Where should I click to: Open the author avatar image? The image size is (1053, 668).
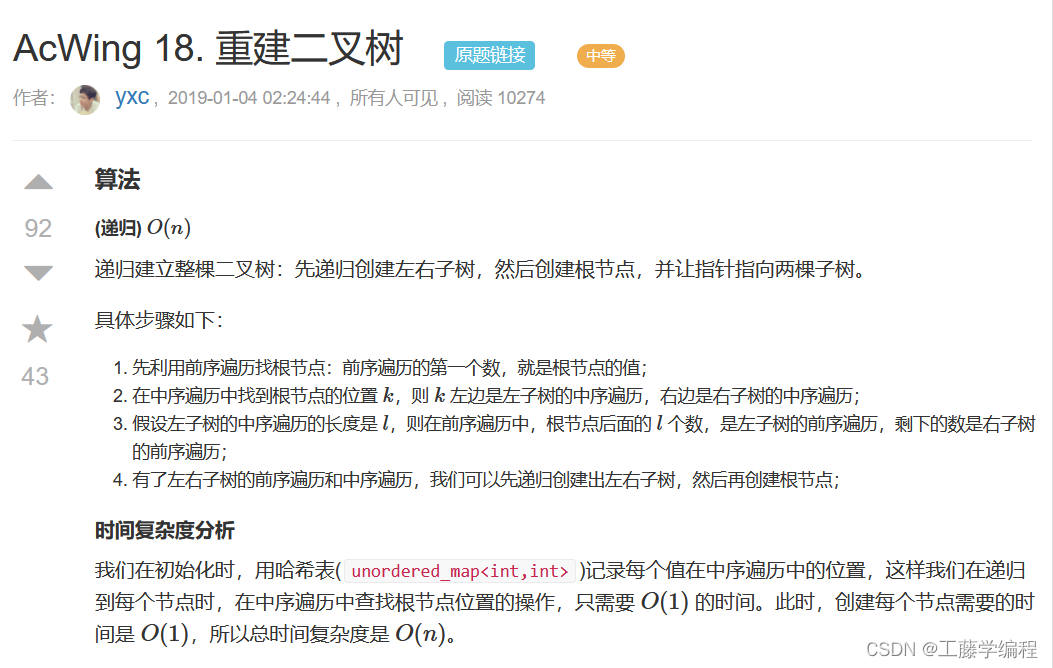[85, 100]
